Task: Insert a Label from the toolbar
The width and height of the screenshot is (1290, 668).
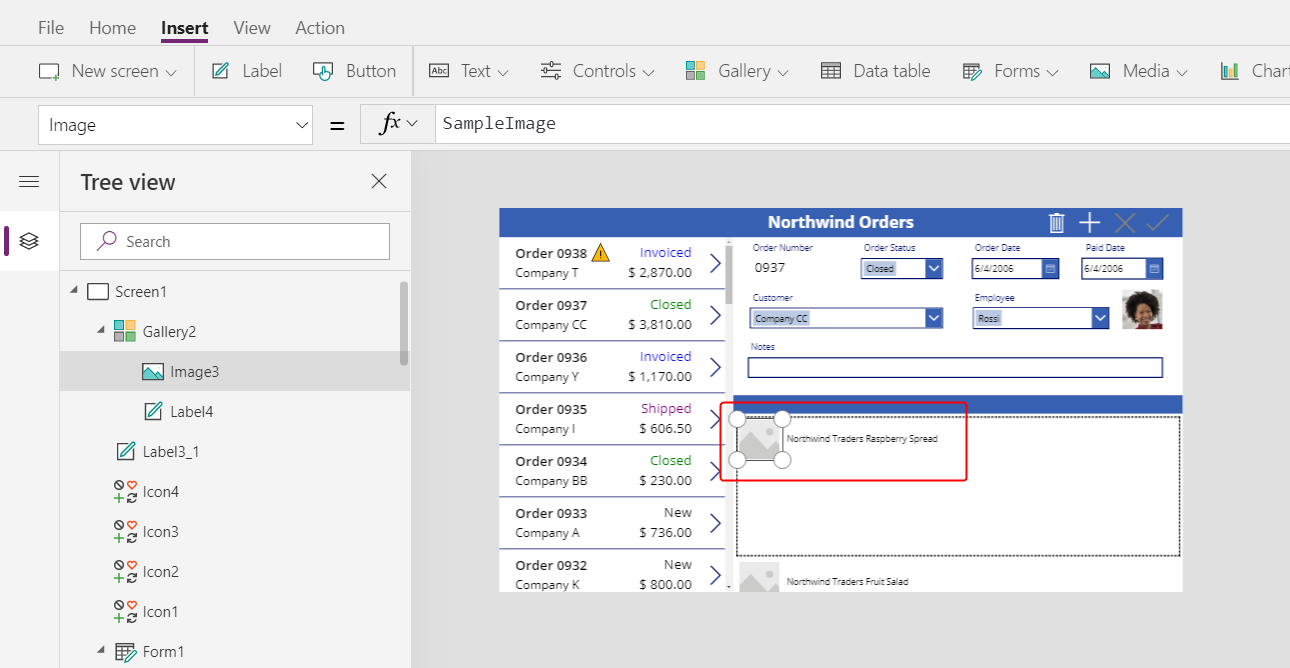Action: [246, 71]
